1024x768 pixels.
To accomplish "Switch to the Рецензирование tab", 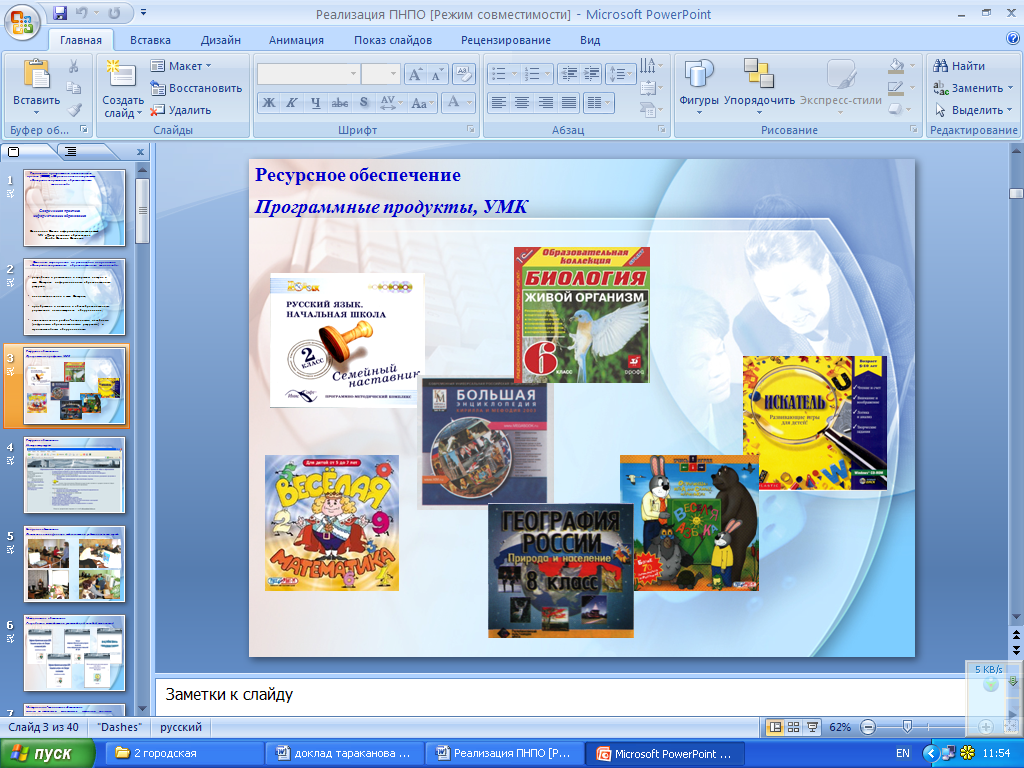I will coord(506,40).
